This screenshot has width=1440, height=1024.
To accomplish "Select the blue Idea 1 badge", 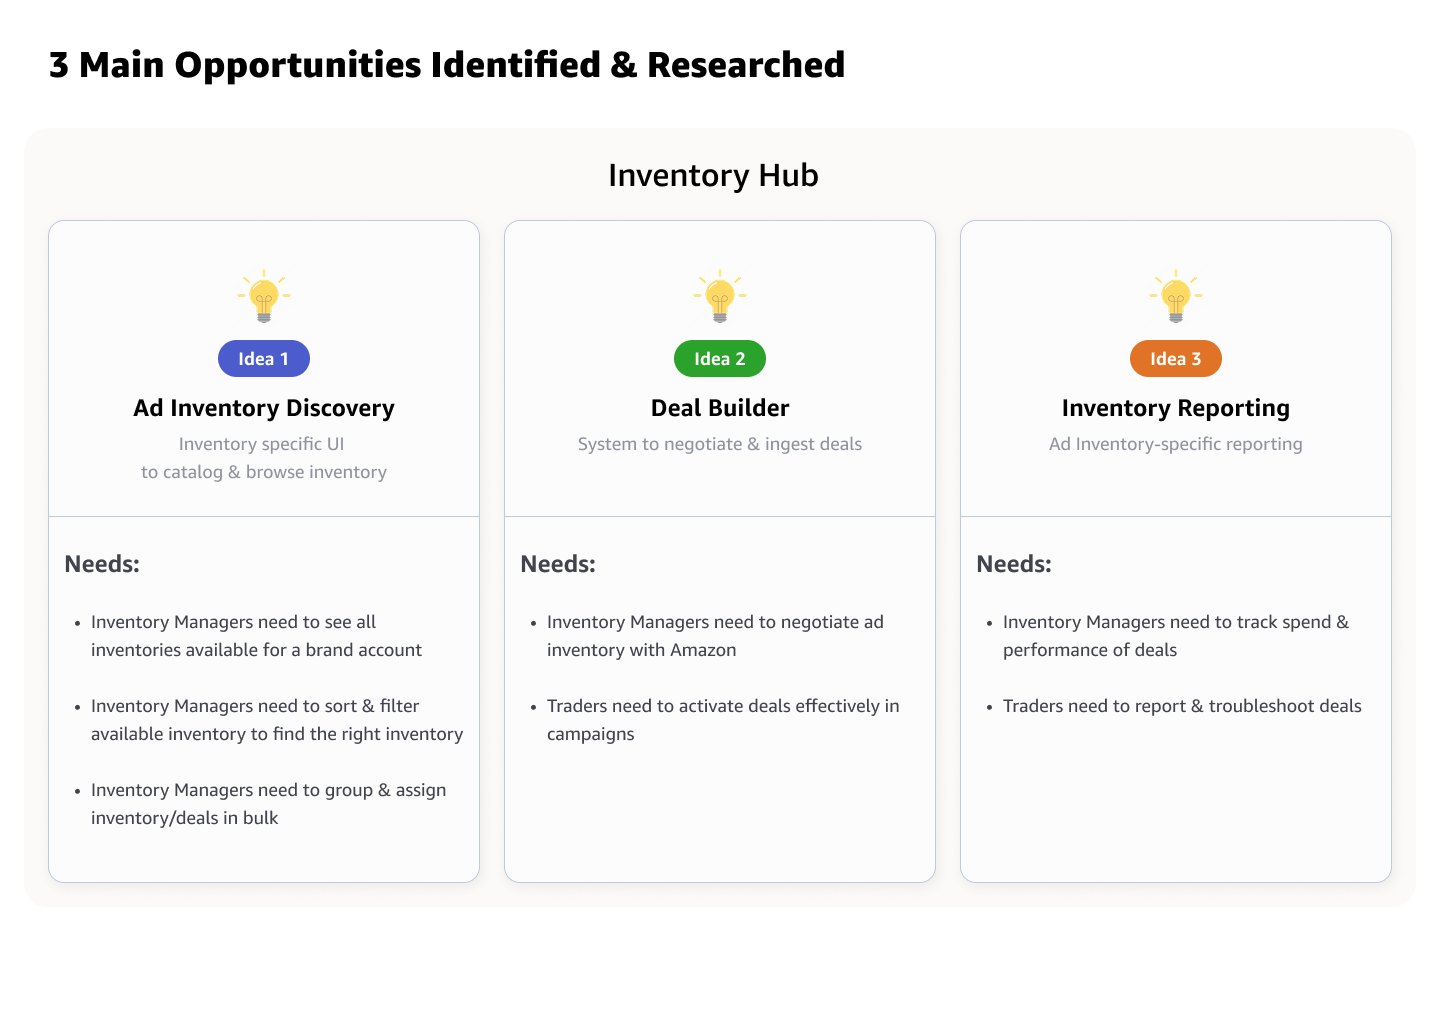I will click(264, 359).
